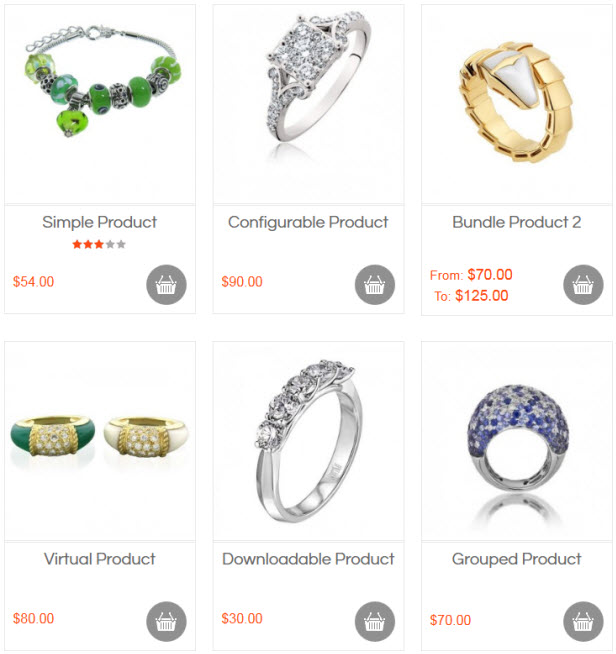Image resolution: width=616 pixels, height=654 pixels.
Task: Open the Simple Product title link
Action: pos(99,222)
